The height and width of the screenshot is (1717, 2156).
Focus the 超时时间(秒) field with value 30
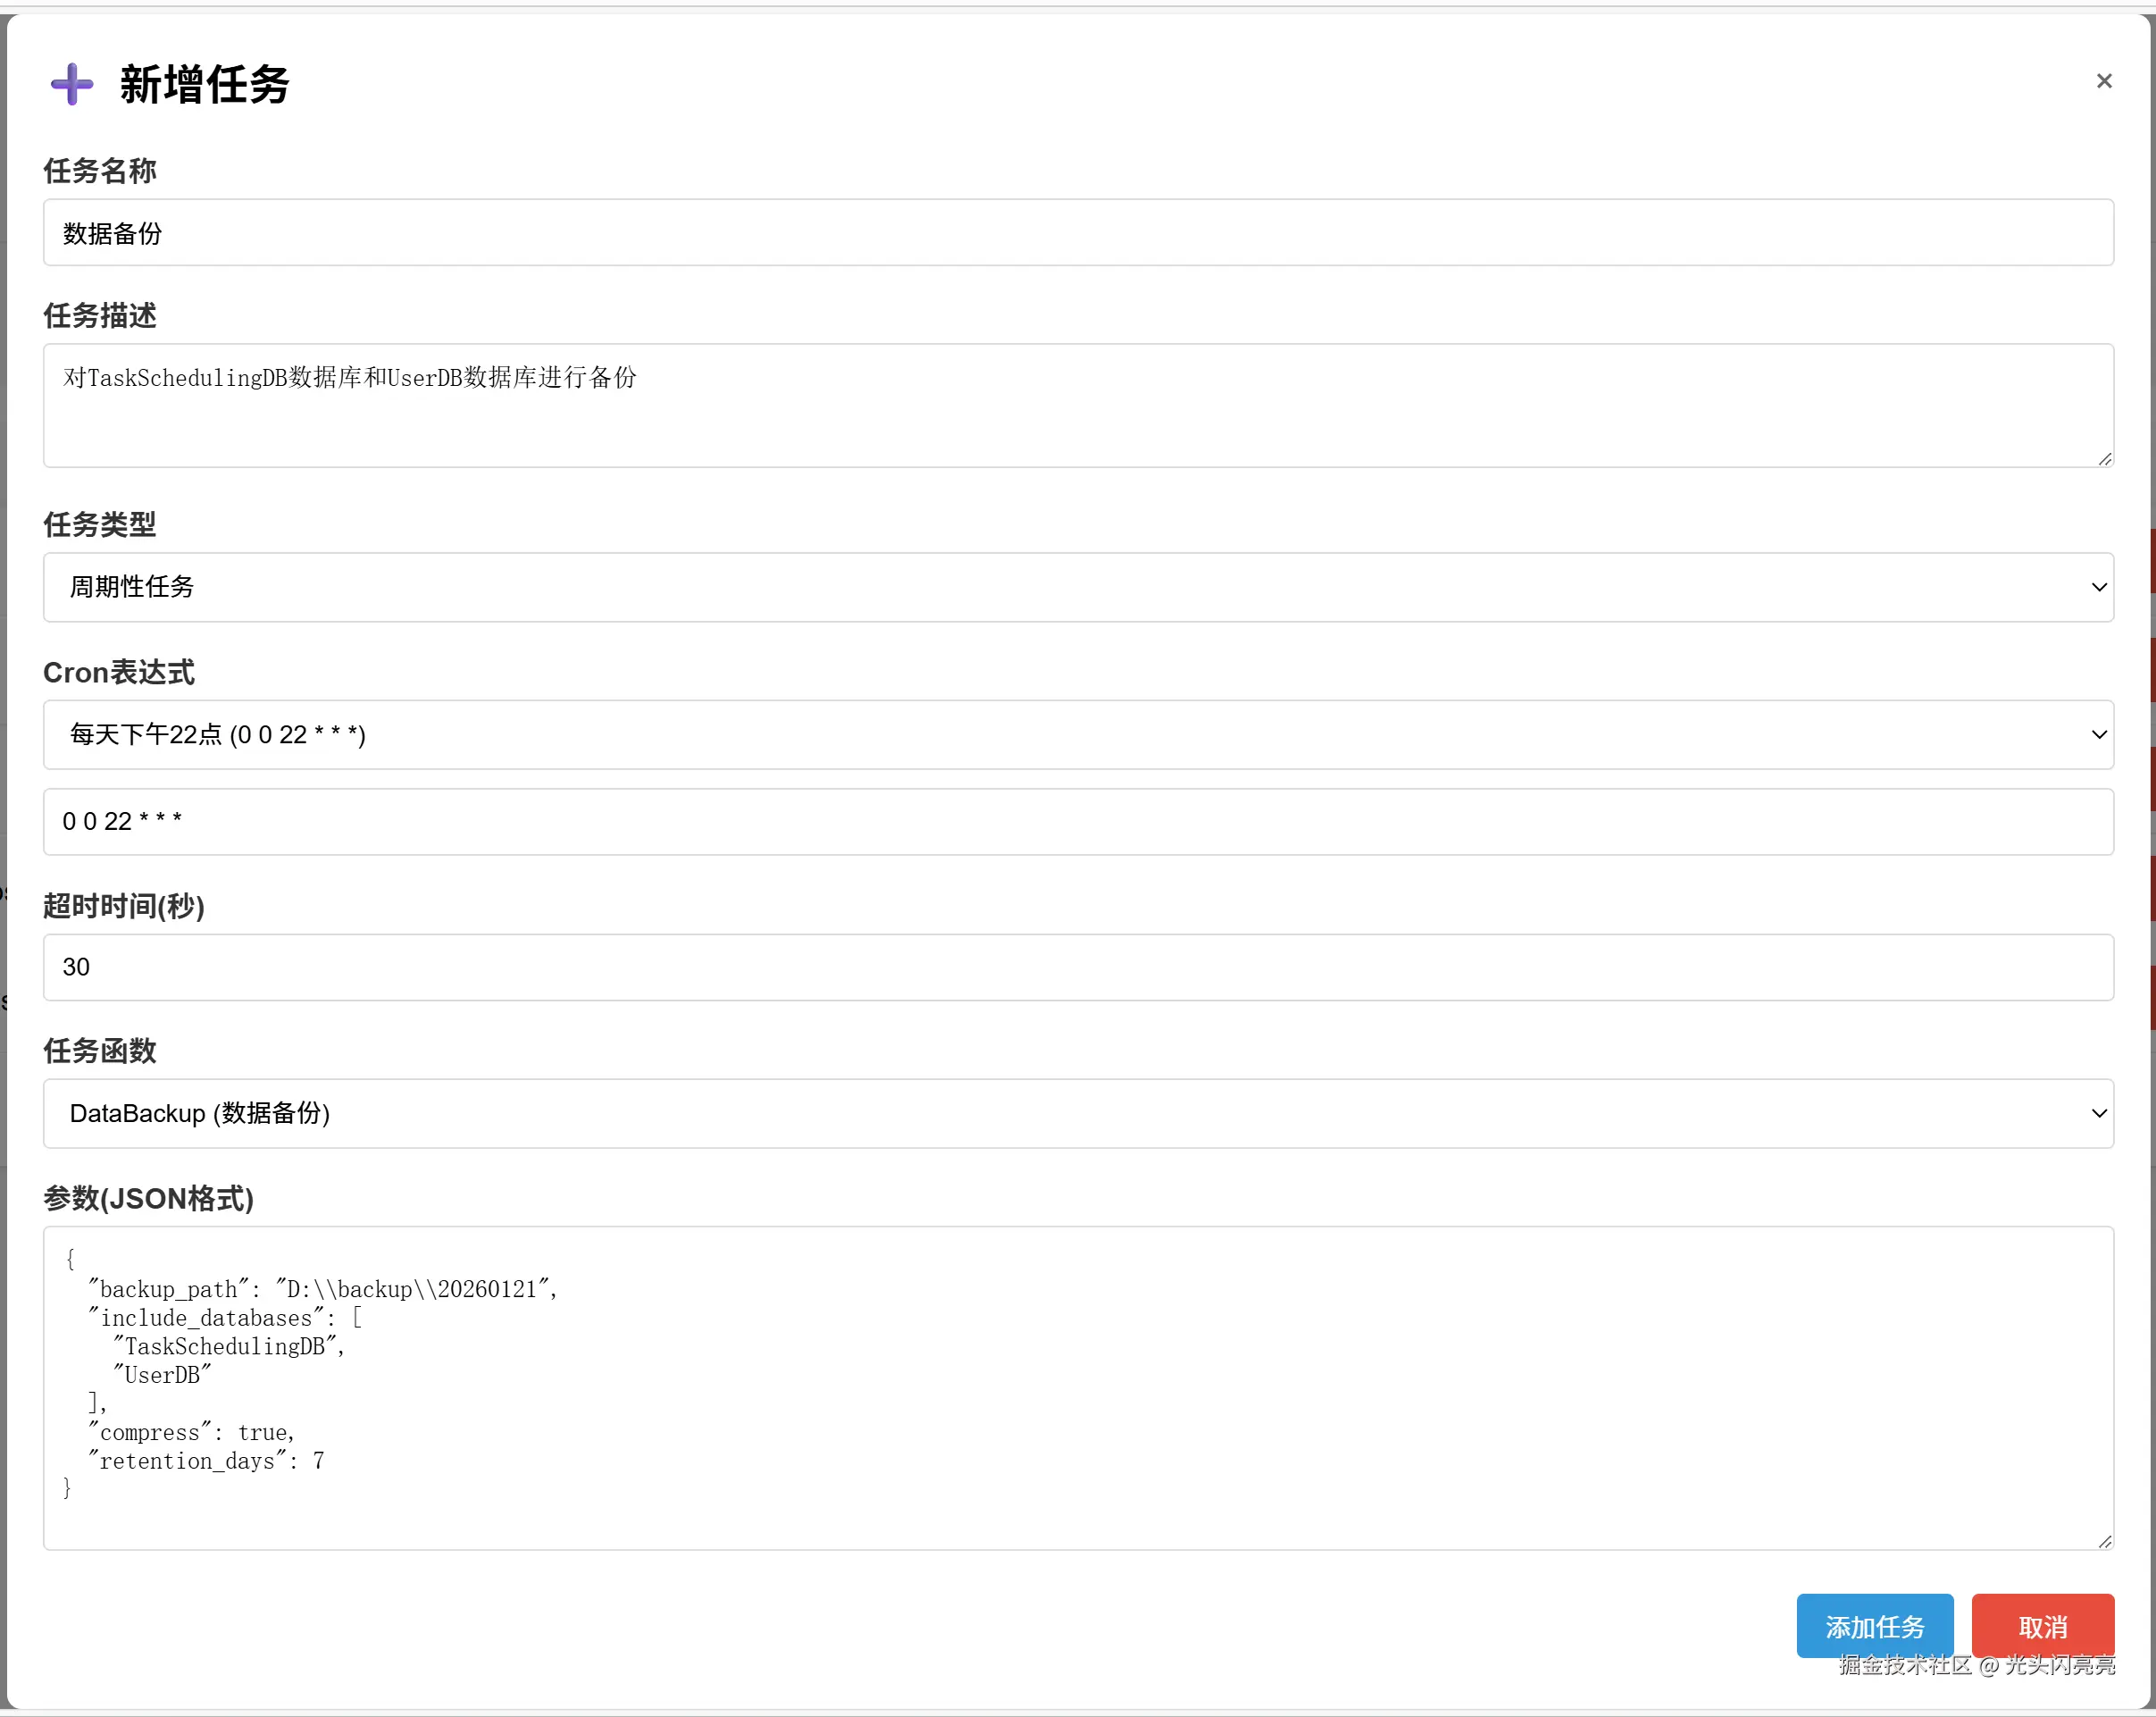(1077, 967)
